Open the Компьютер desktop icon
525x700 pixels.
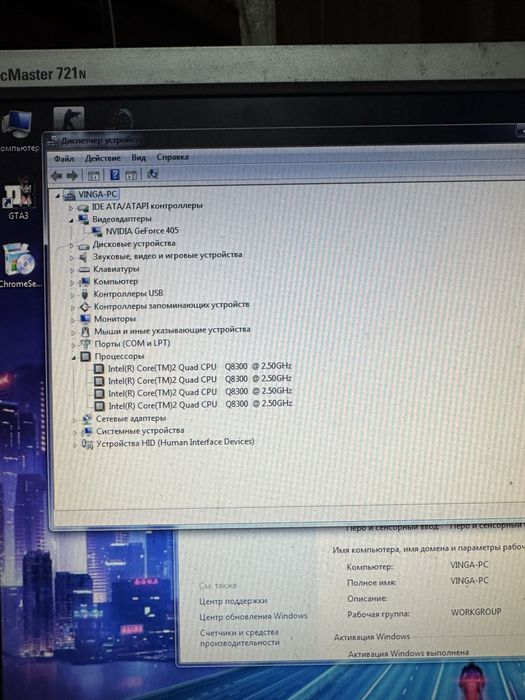pyautogui.click(x=18, y=130)
